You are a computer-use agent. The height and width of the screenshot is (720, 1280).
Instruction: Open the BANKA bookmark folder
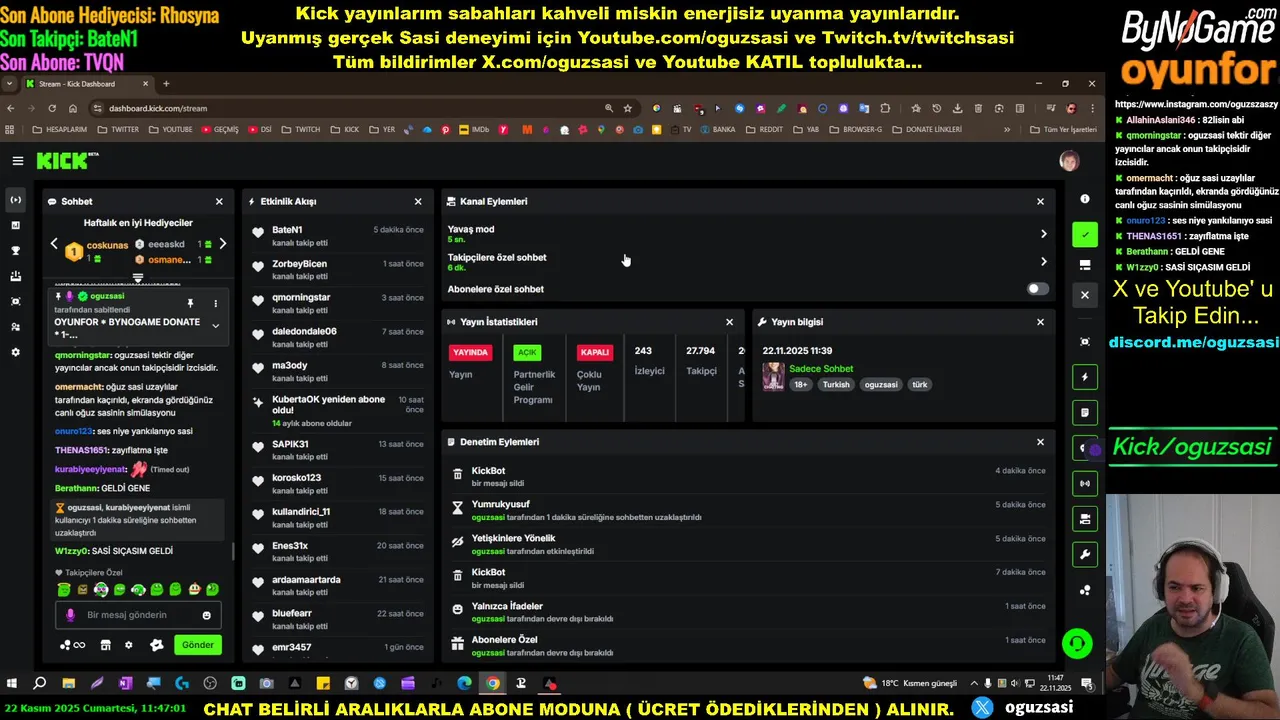click(716, 129)
